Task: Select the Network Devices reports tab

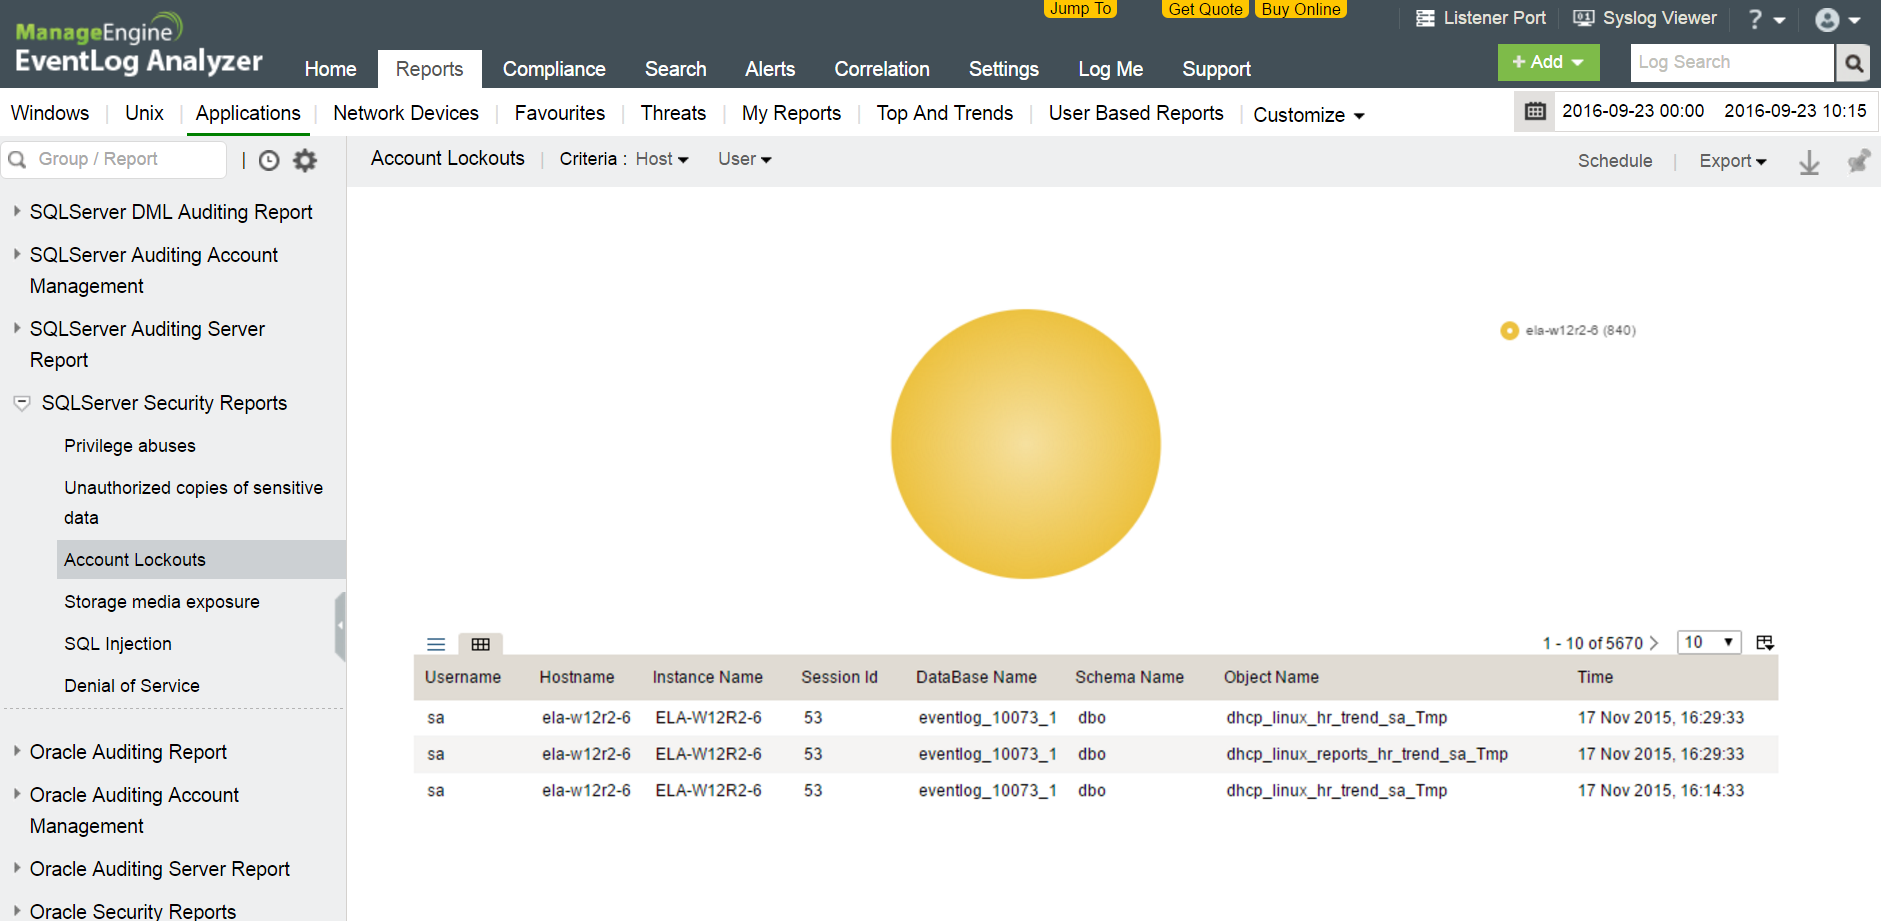Action: (x=406, y=113)
